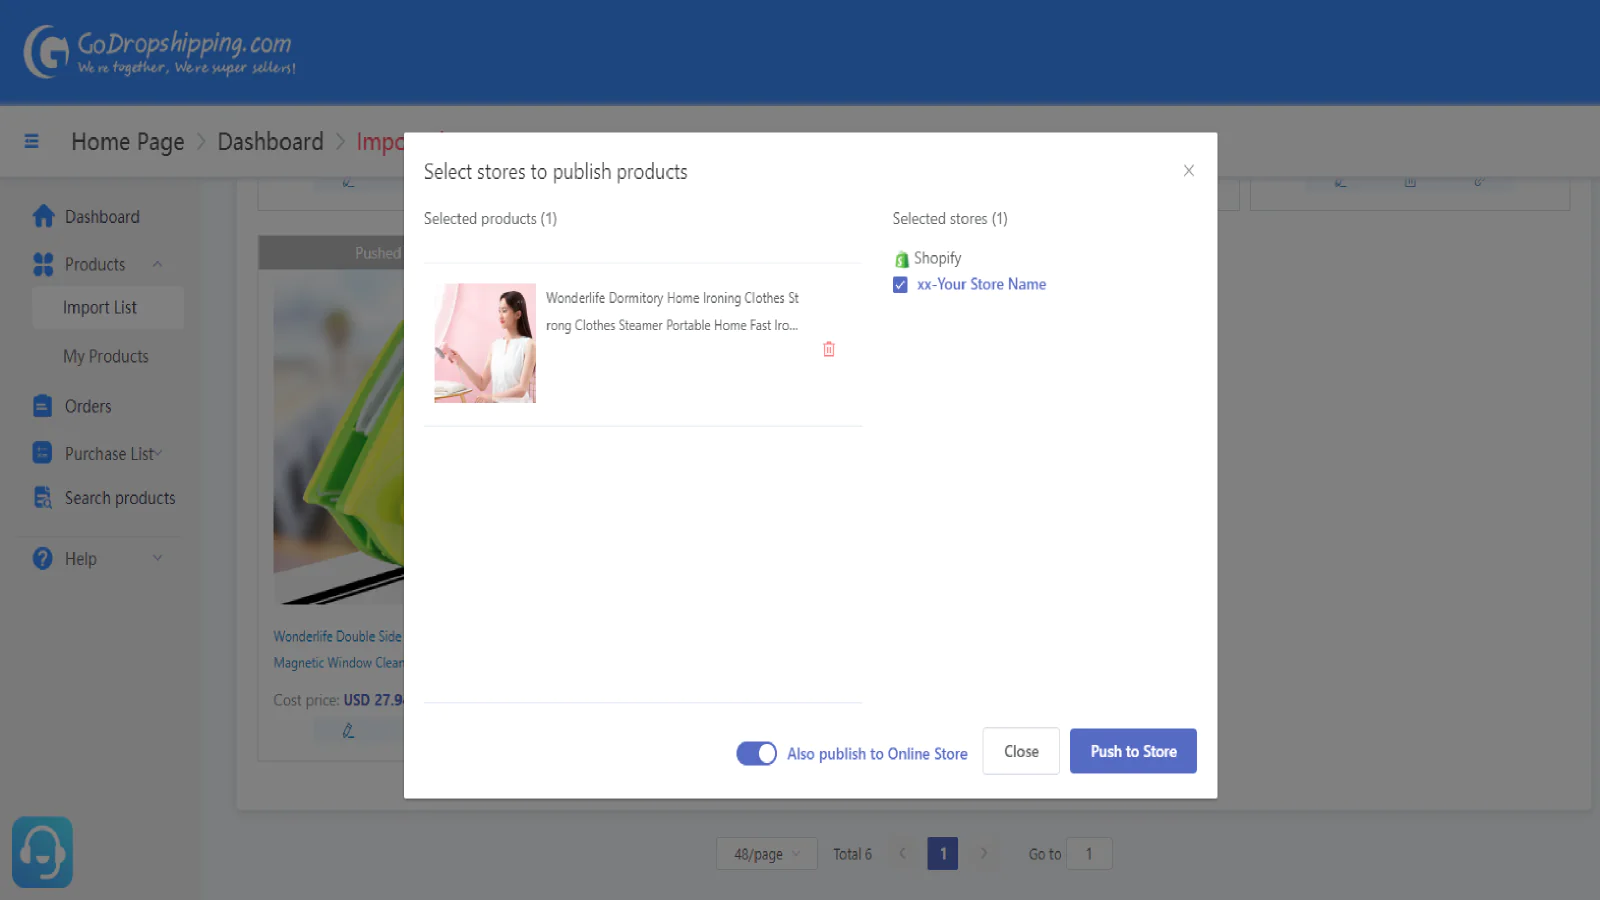Open My Products in sidebar

106,357
